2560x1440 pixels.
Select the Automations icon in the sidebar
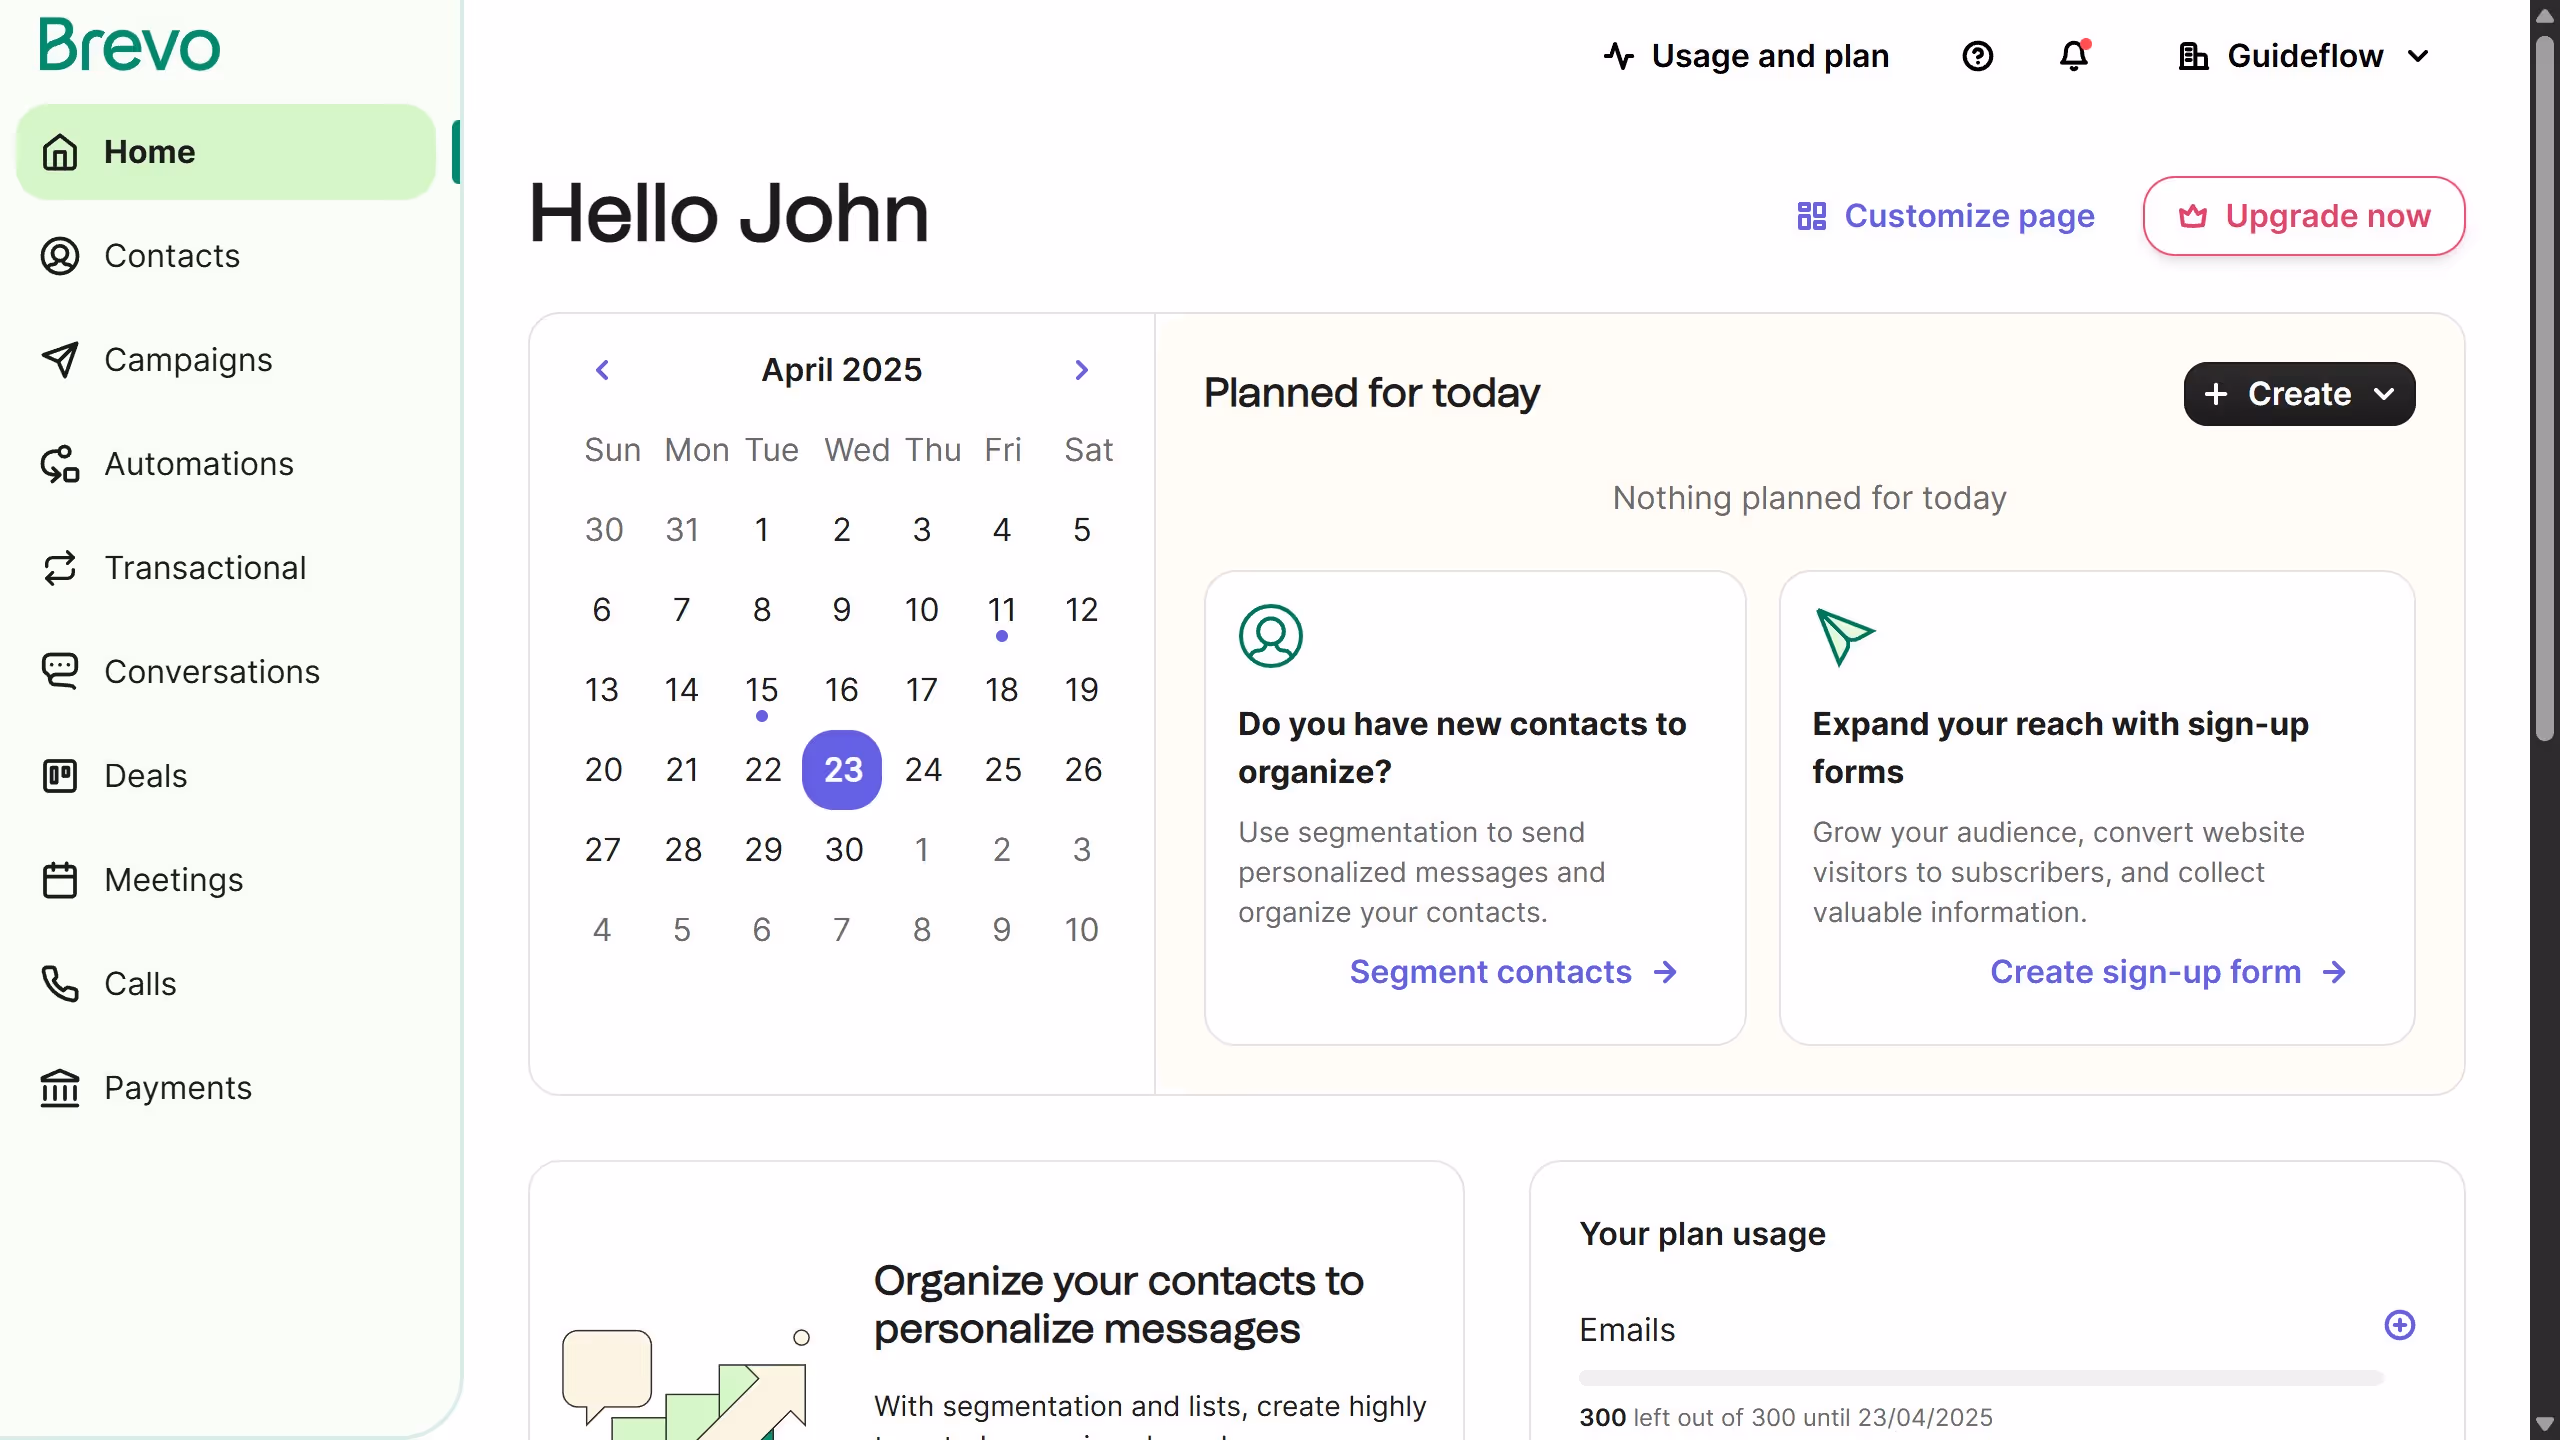pos(59,464)
